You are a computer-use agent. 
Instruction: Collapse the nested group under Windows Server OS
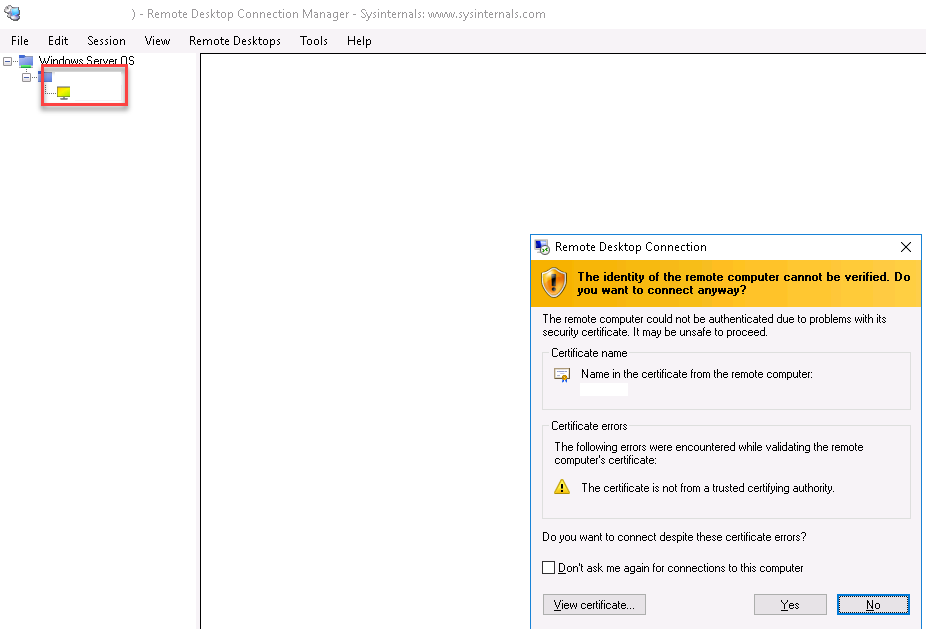click(x=27, y=77)
